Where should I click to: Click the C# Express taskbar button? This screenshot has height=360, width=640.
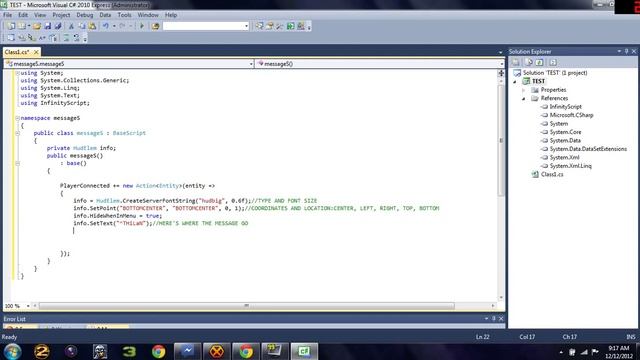click(304, 351)
